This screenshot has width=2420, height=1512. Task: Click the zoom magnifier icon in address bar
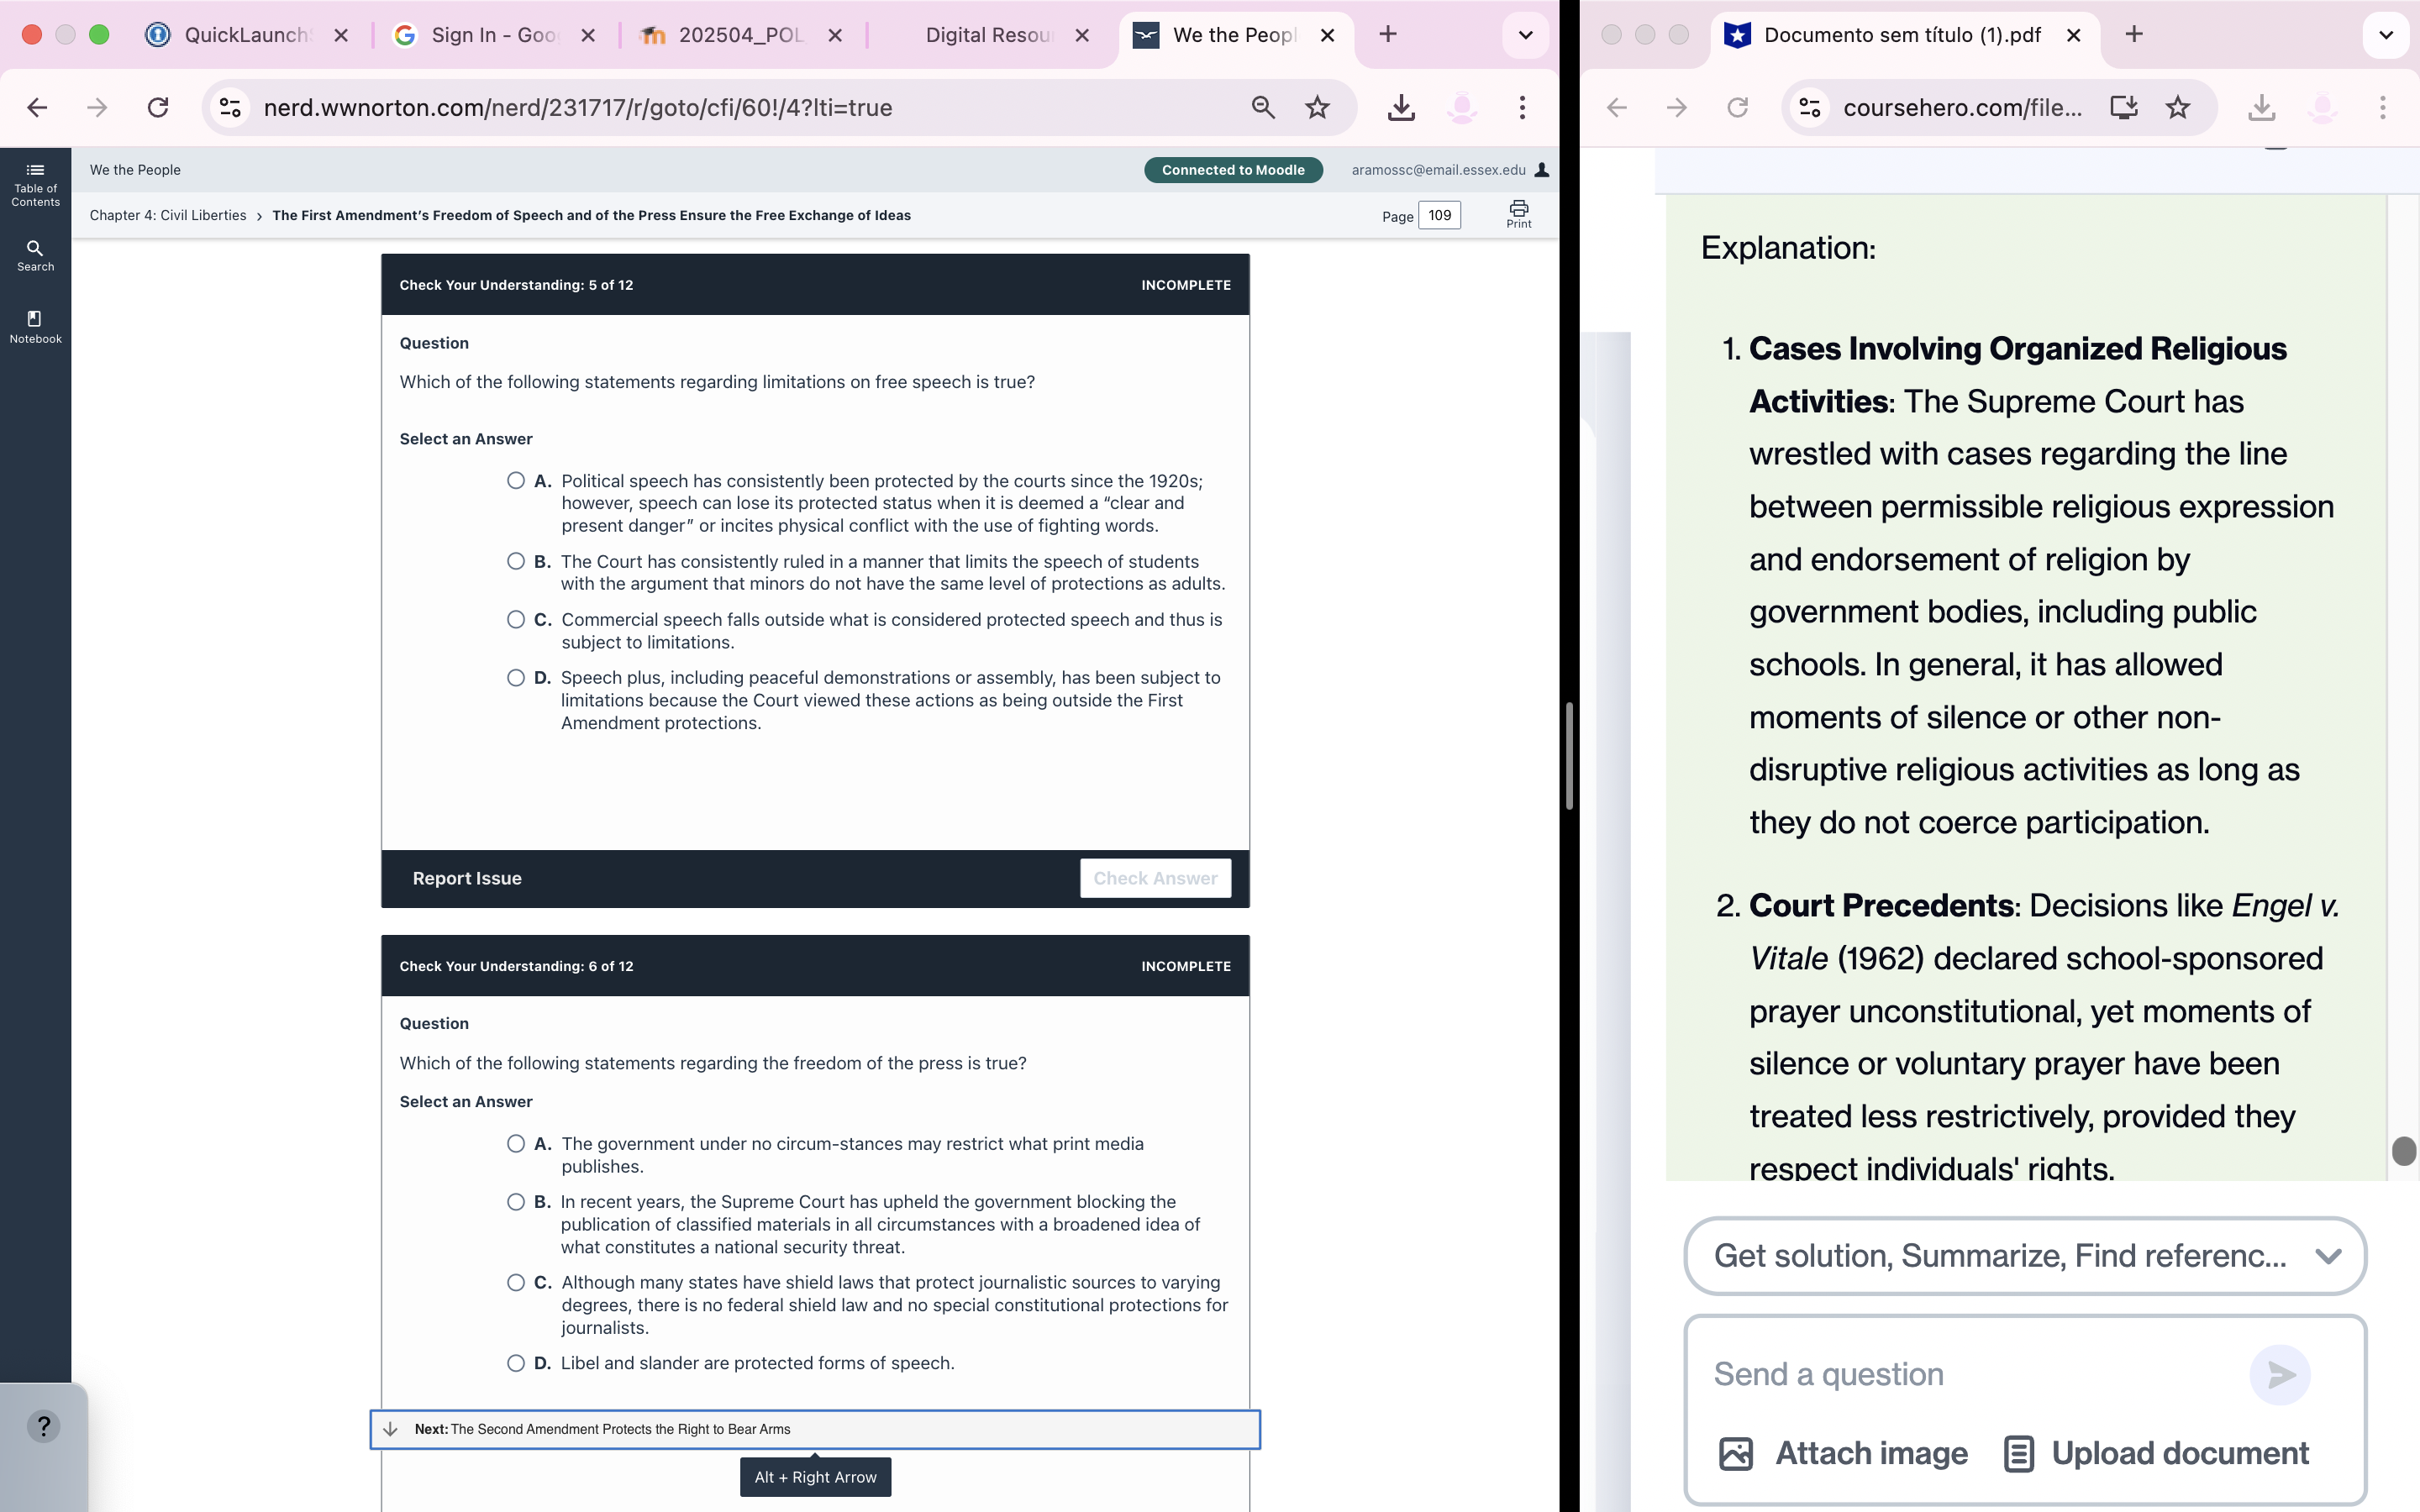point(1263,107)
